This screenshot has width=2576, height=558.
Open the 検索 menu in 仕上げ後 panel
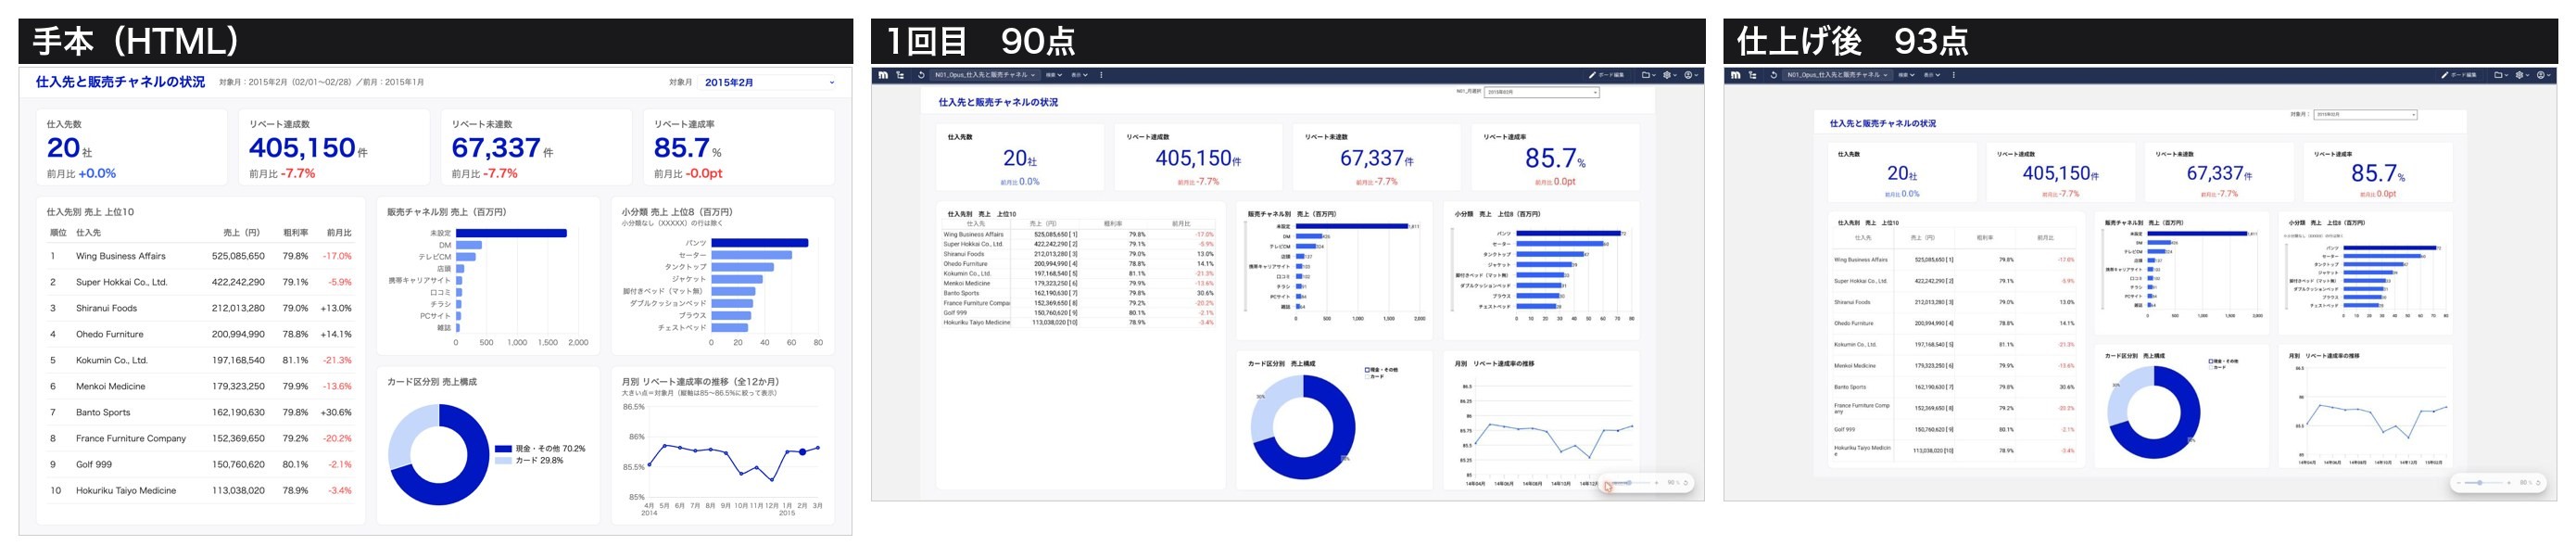1906,75
